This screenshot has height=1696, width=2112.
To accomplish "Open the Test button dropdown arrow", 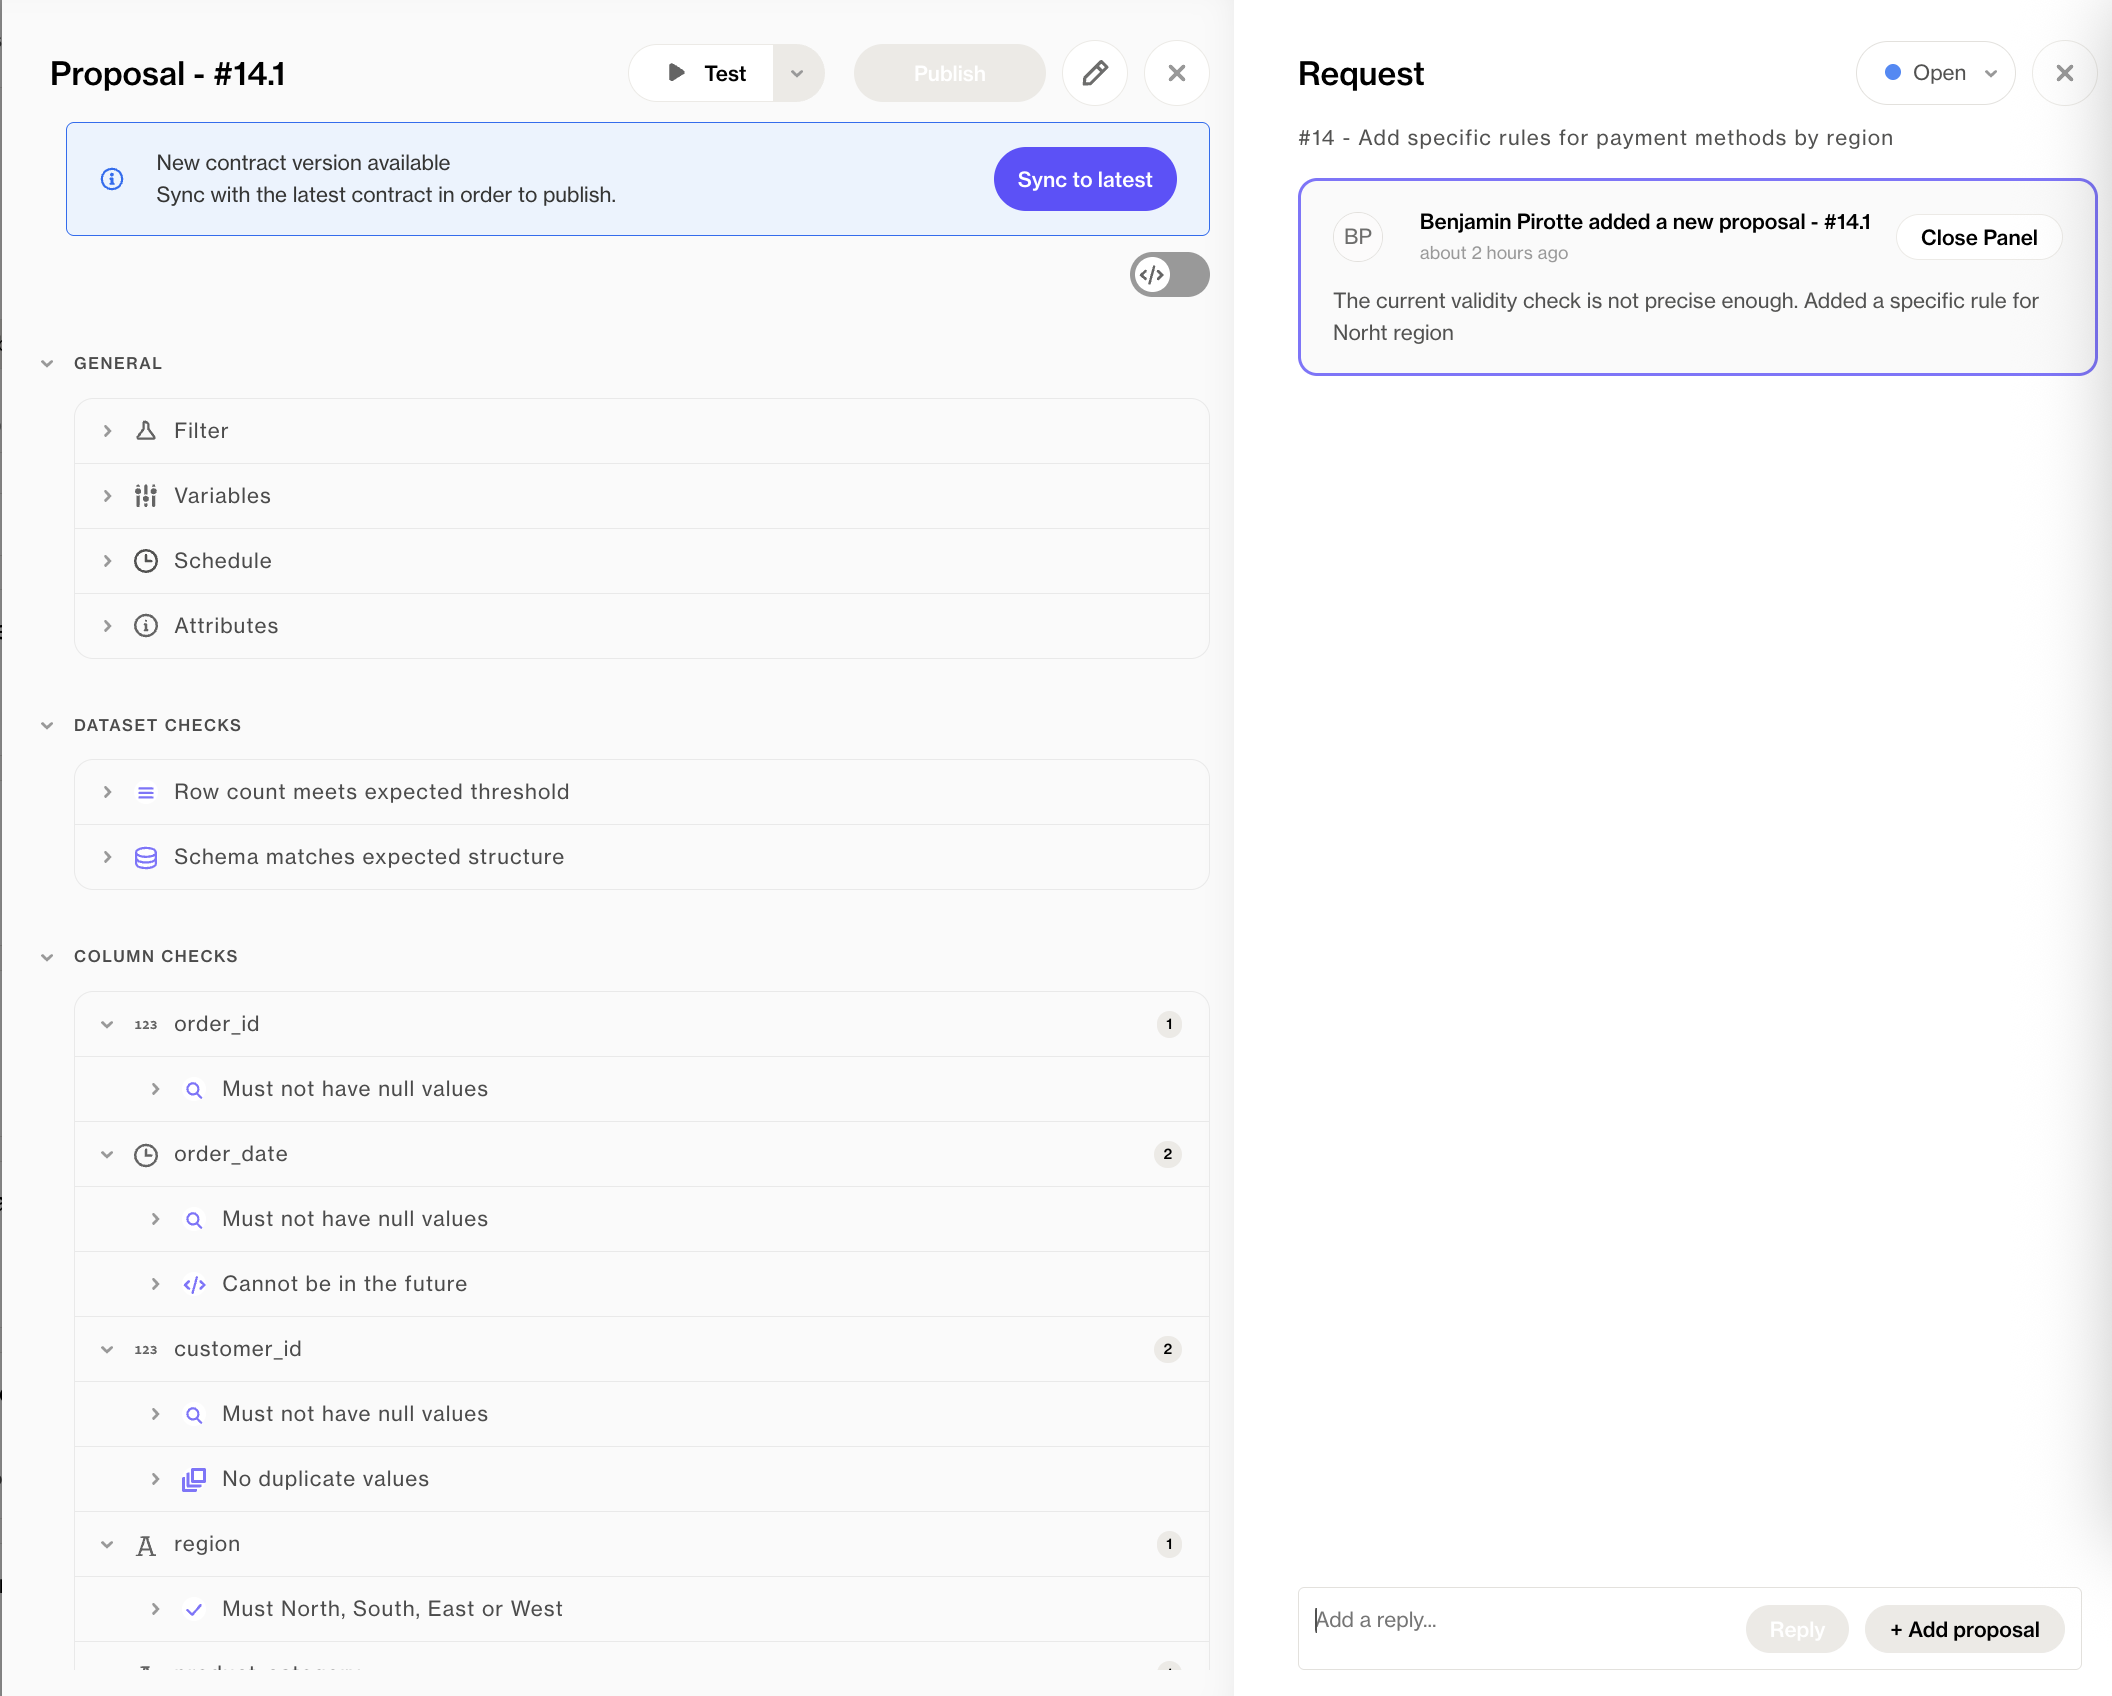I will coord(797,73).
